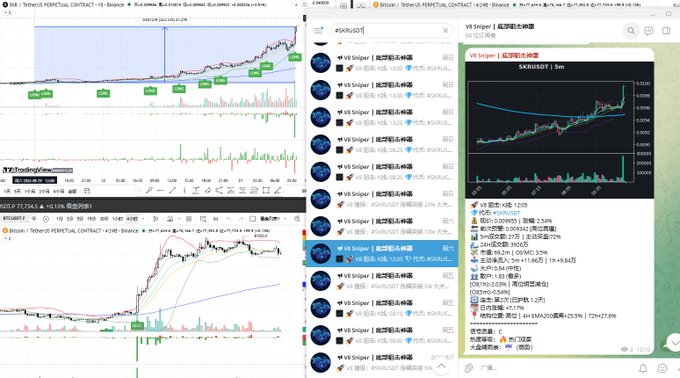Set SKR chart range to 6 months
The image size is (680, 378).
tap(58, 191)
